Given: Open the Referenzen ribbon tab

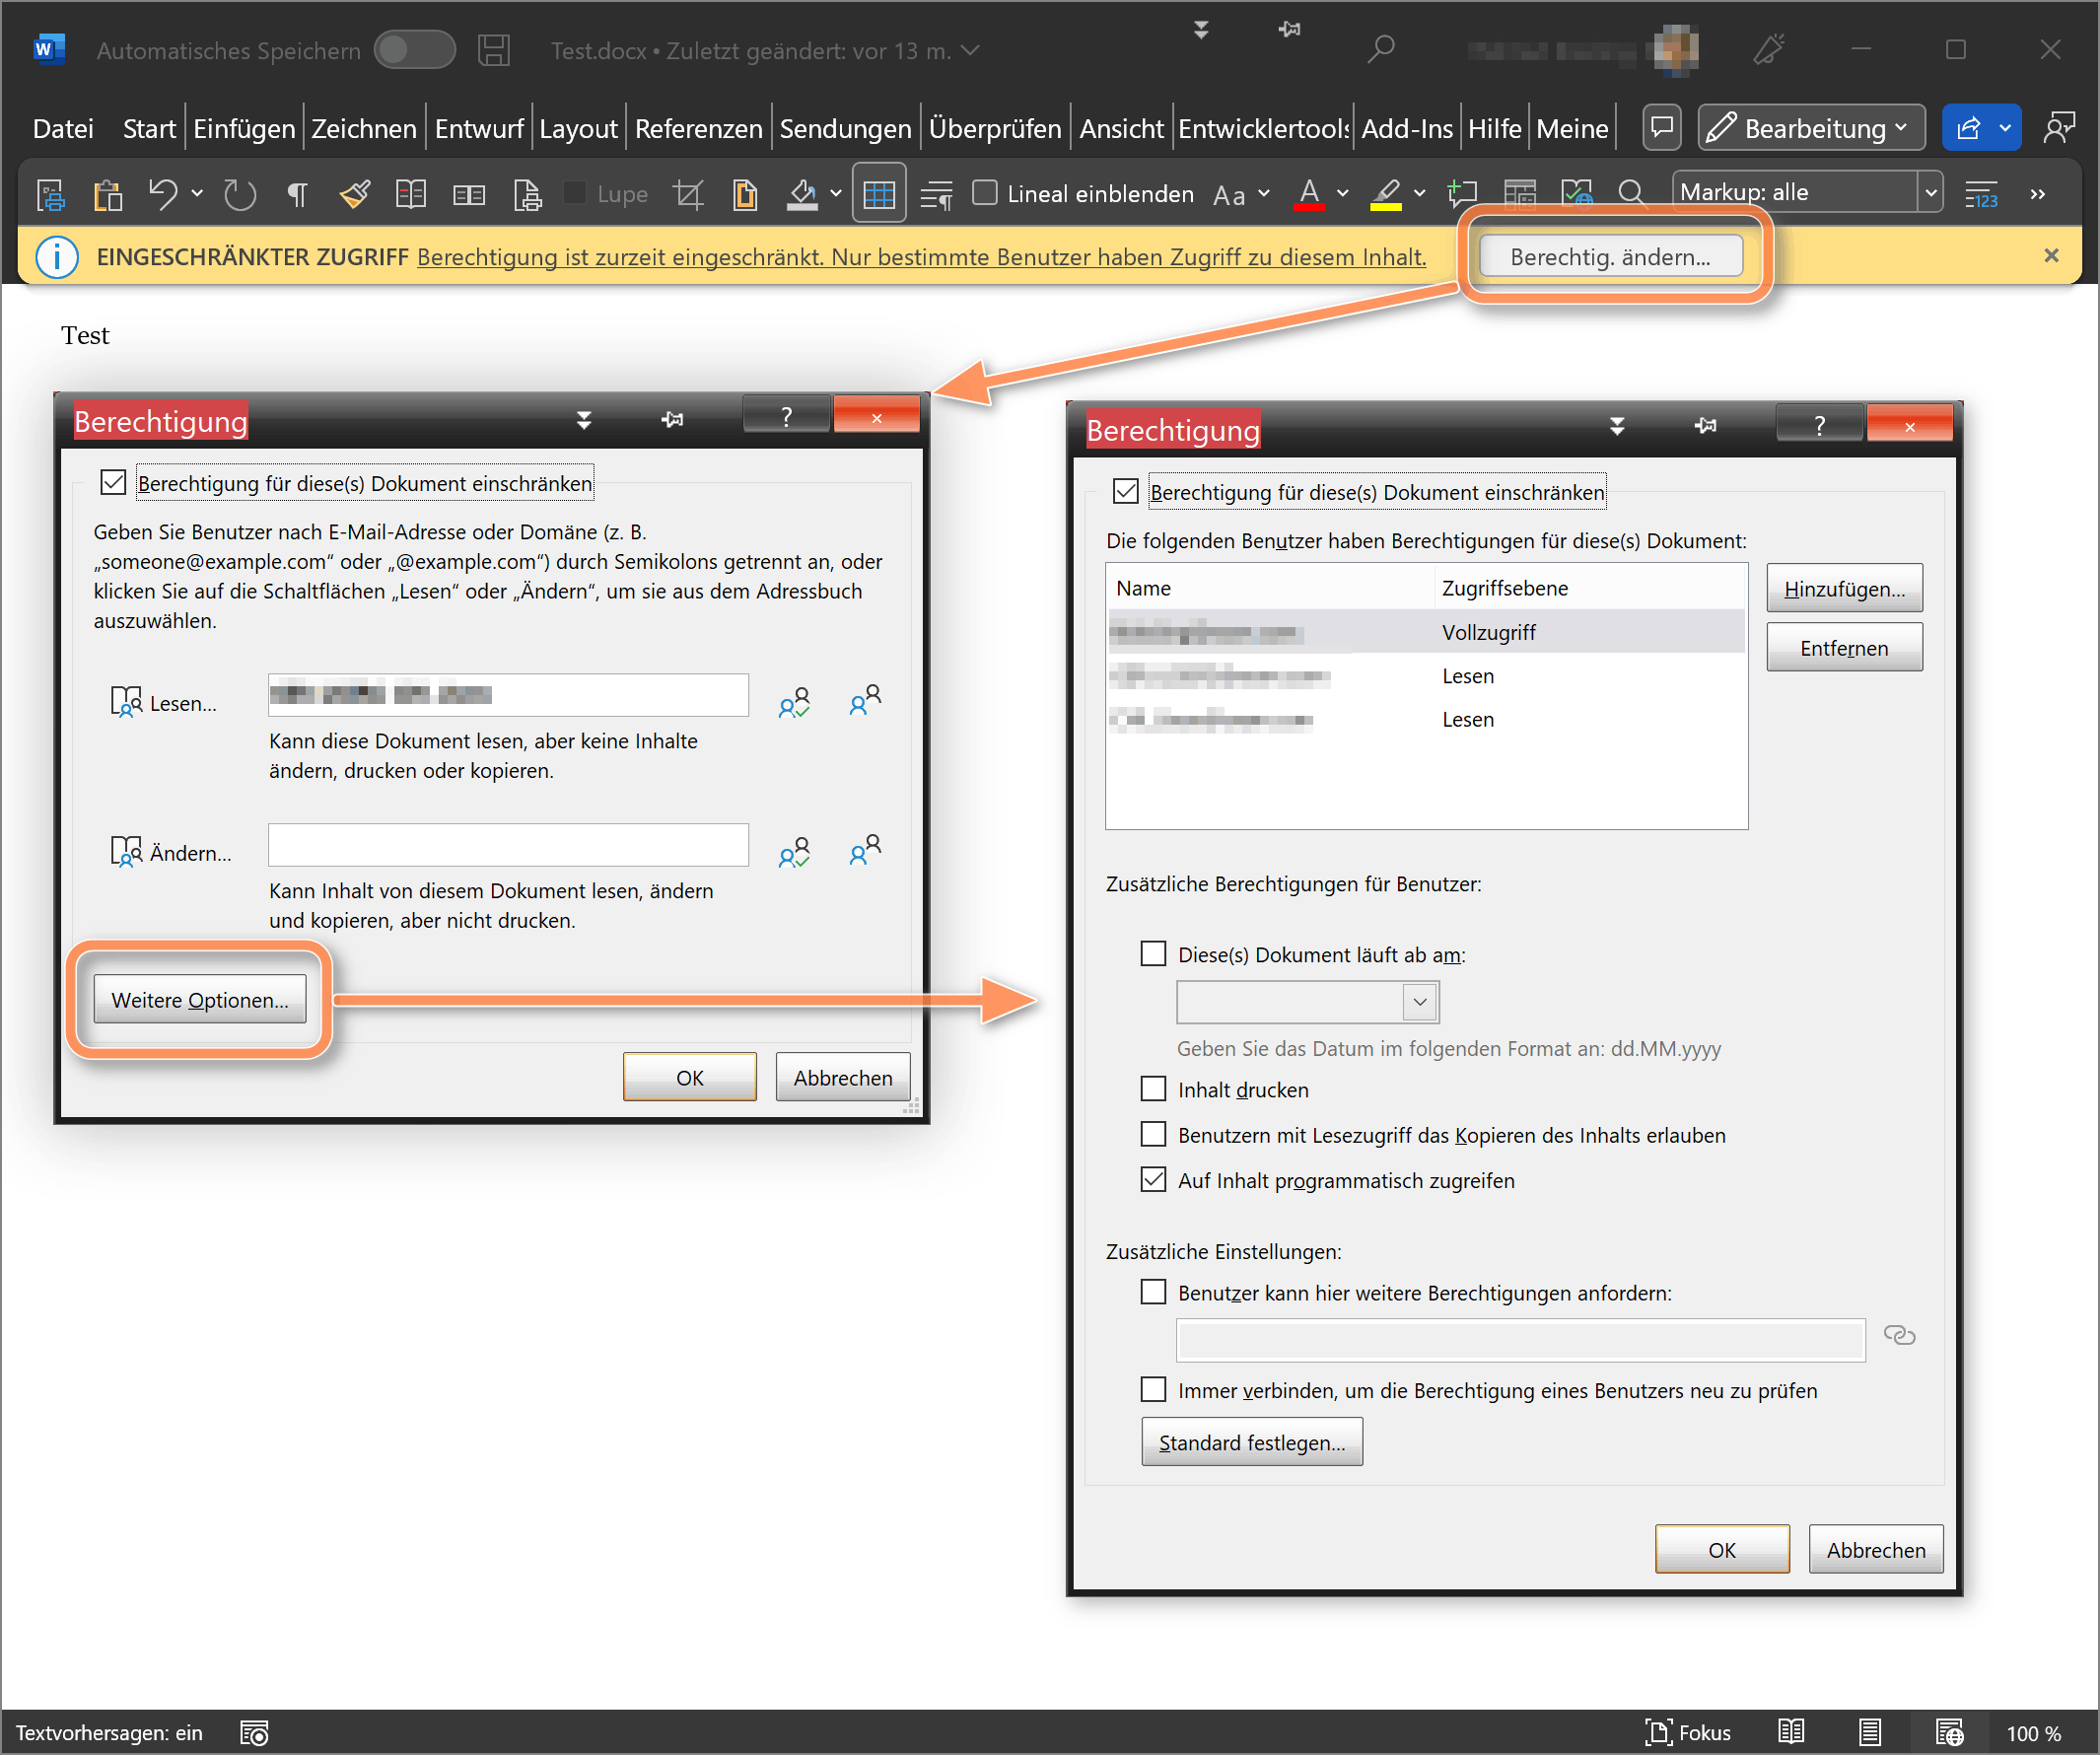Looking at the screenshot, I should tap(698, 128).
